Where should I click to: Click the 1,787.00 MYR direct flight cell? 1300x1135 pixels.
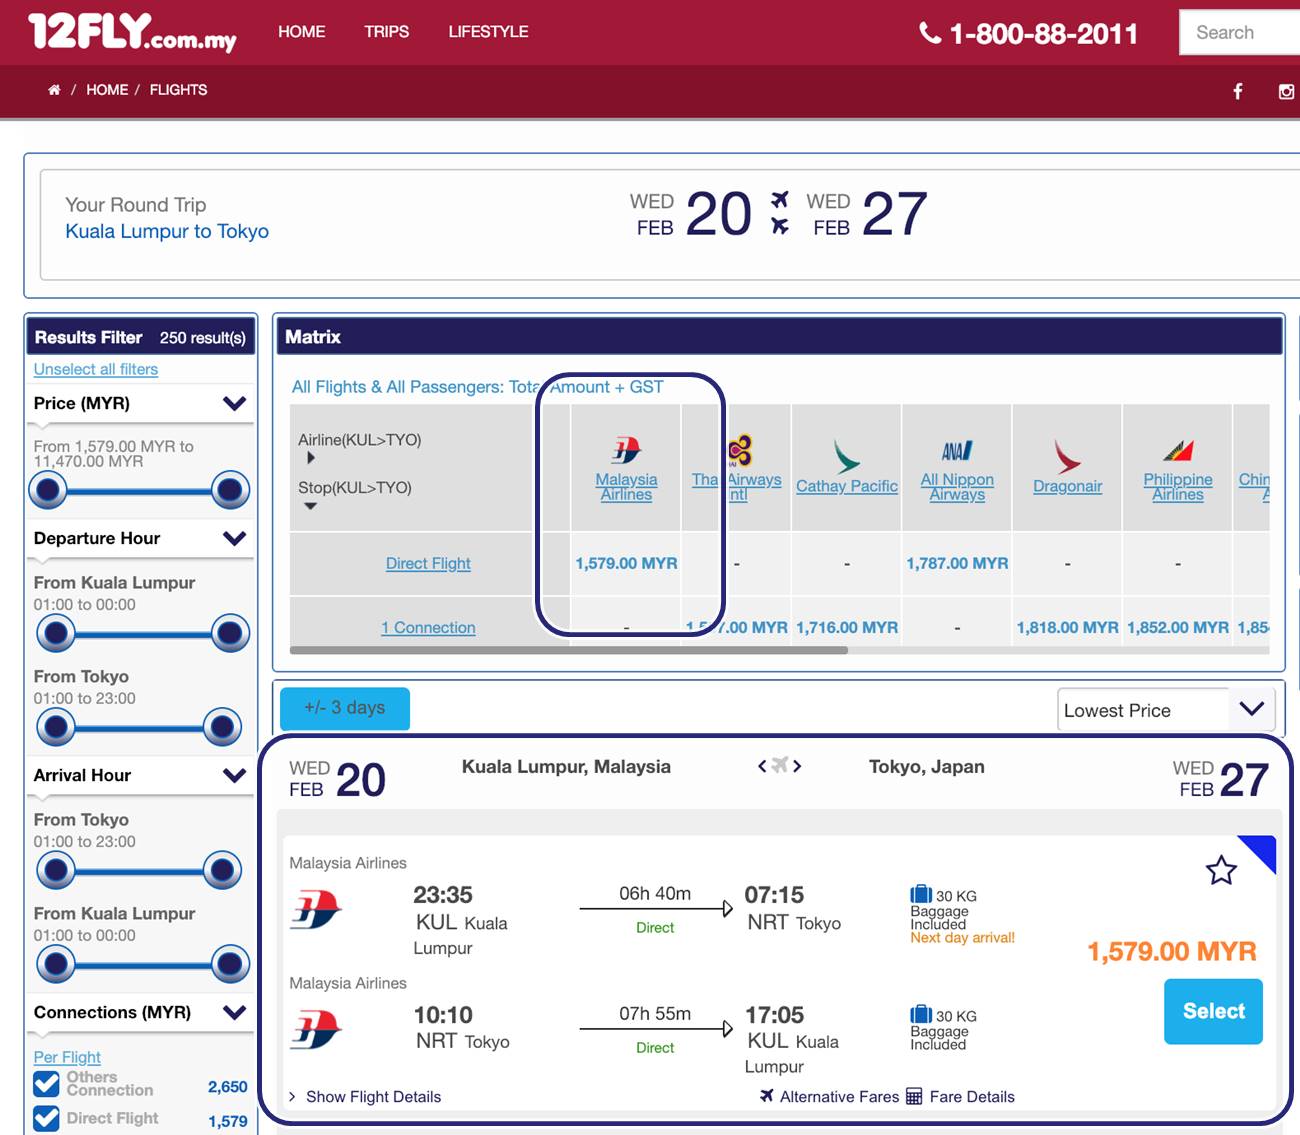[x=957, y=564]
